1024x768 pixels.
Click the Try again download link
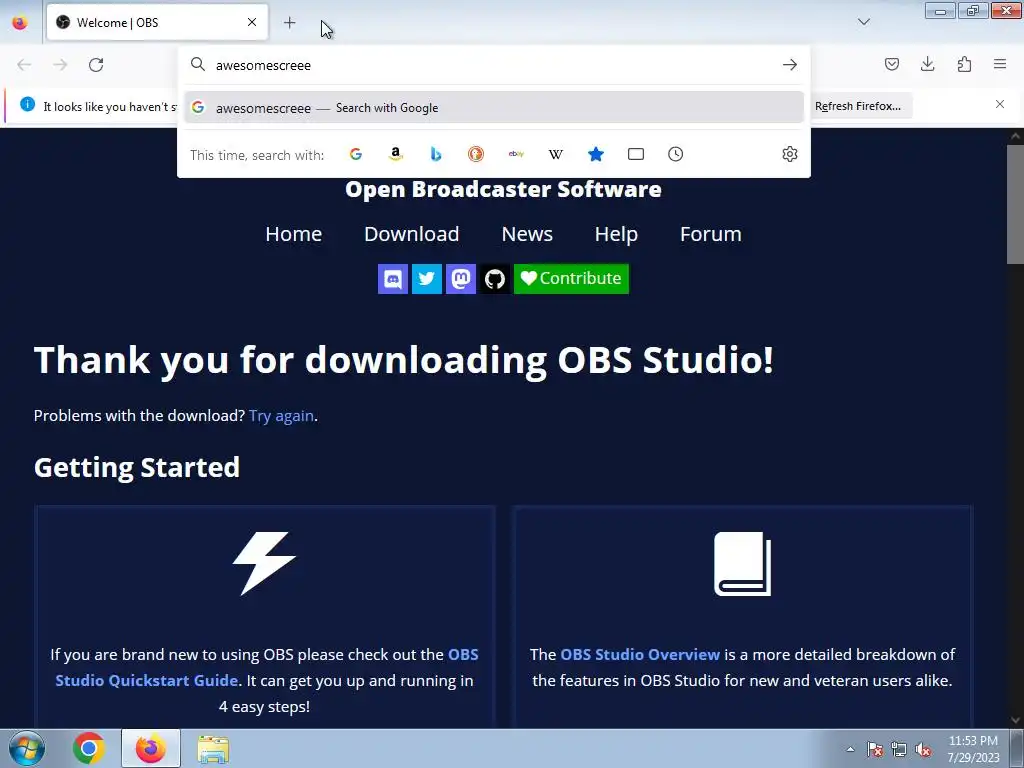click(x=281, y=416)
